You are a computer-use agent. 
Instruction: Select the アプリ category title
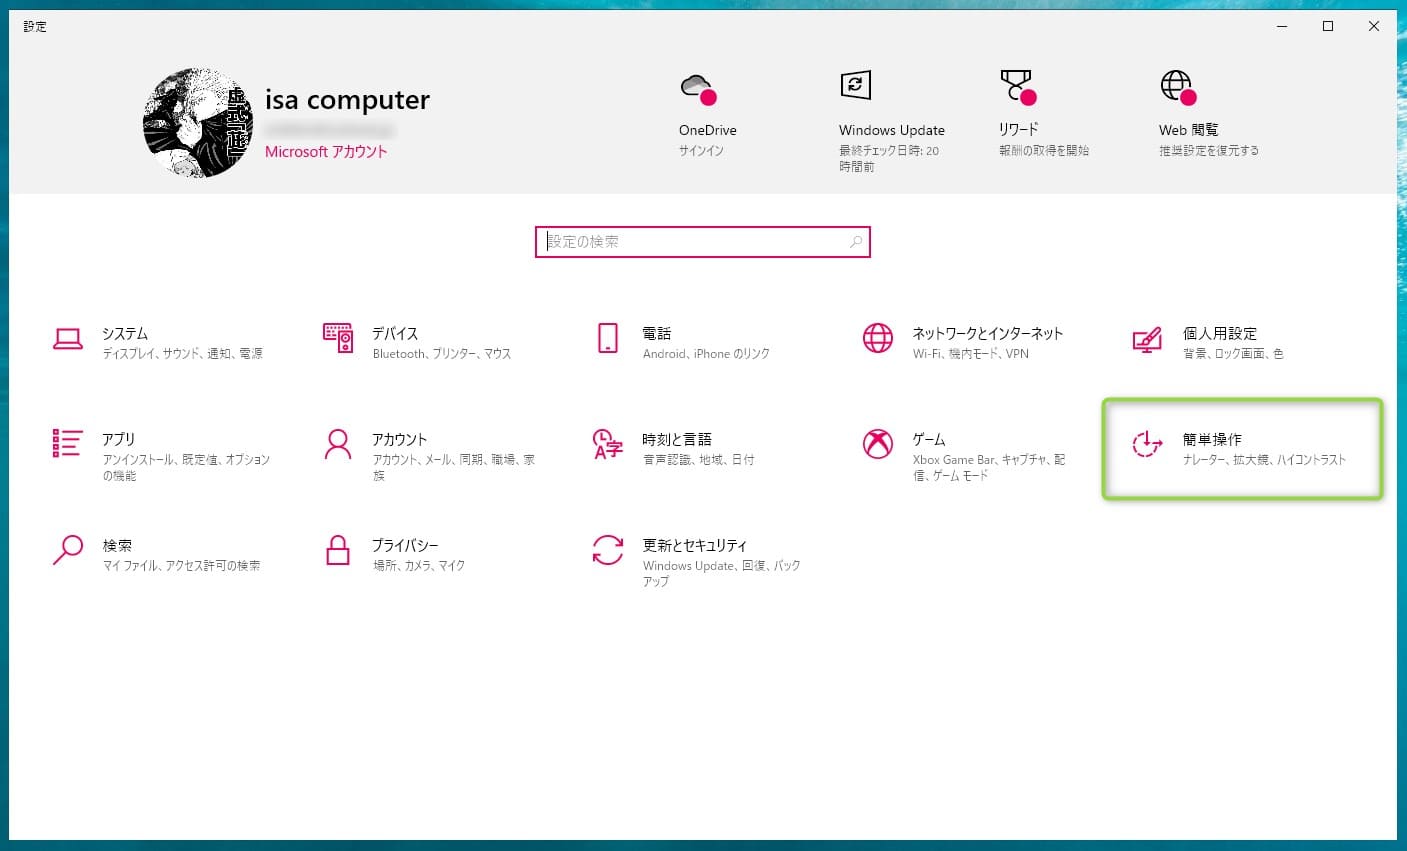(118, 439)
